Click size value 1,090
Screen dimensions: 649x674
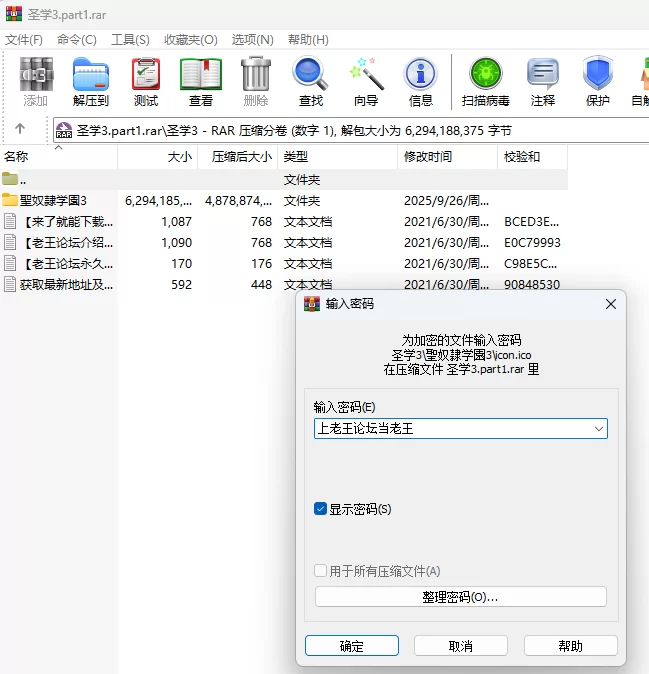pyautogui.click(x=177, y=242)
